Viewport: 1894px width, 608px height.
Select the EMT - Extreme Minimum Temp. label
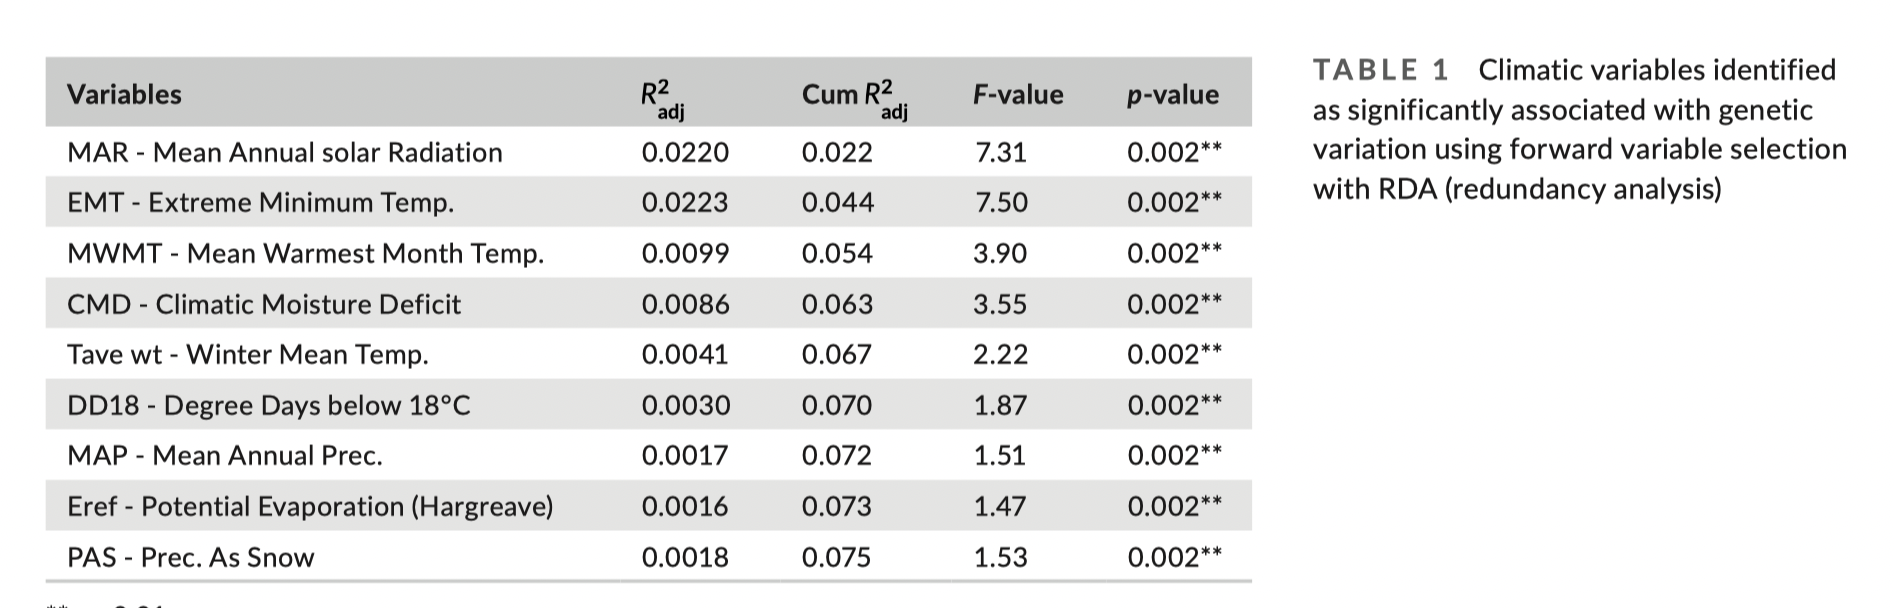pos(260,203)
